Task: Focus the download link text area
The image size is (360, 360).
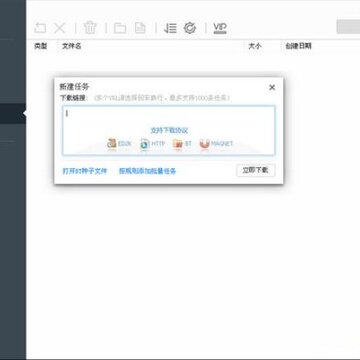Action: coord(169,130)
